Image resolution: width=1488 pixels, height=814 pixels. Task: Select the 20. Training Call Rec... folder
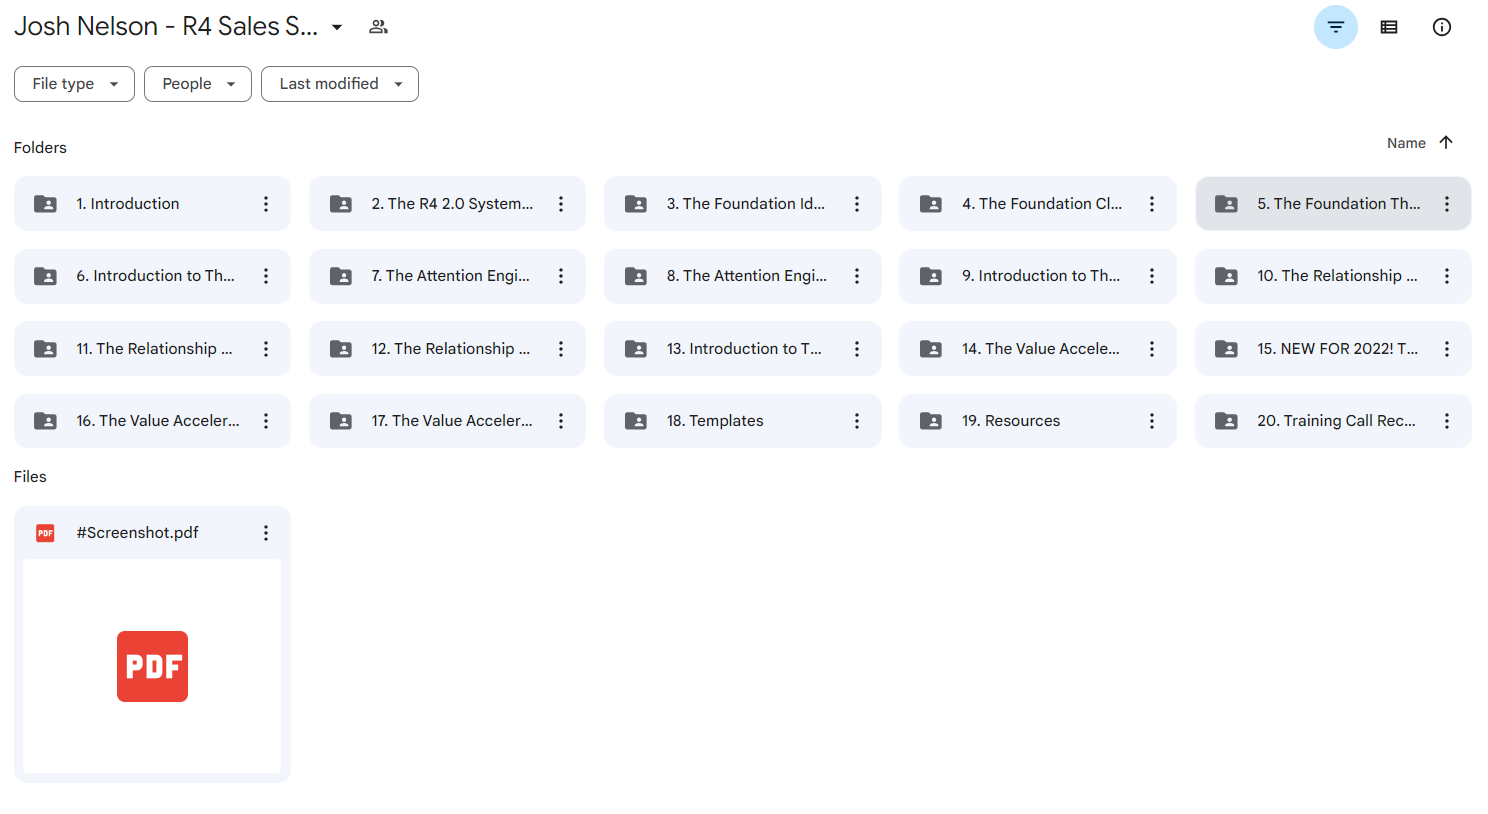coord(1333,421)
